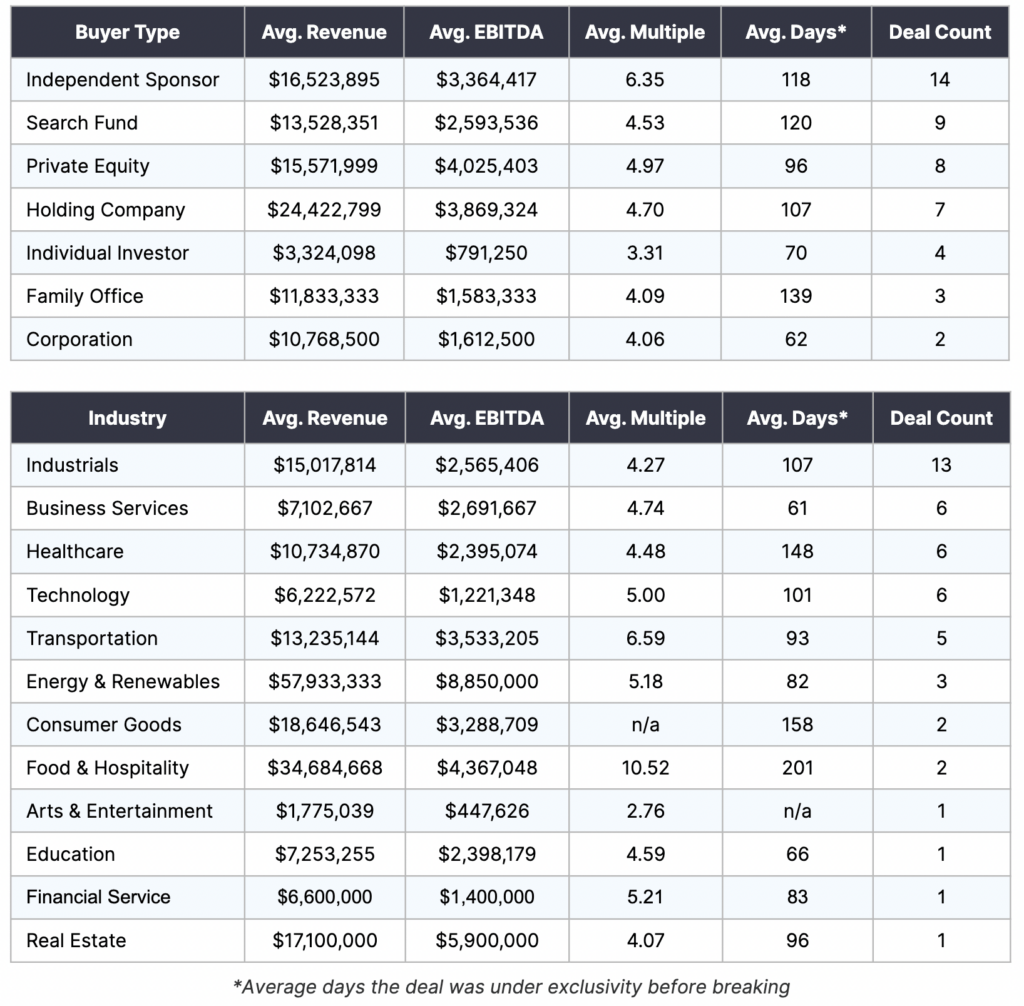This screenshot has width=1024, height=1006.
Task: Select the Transportation multiple value 6.59
Action: click(x=645, y=638)
